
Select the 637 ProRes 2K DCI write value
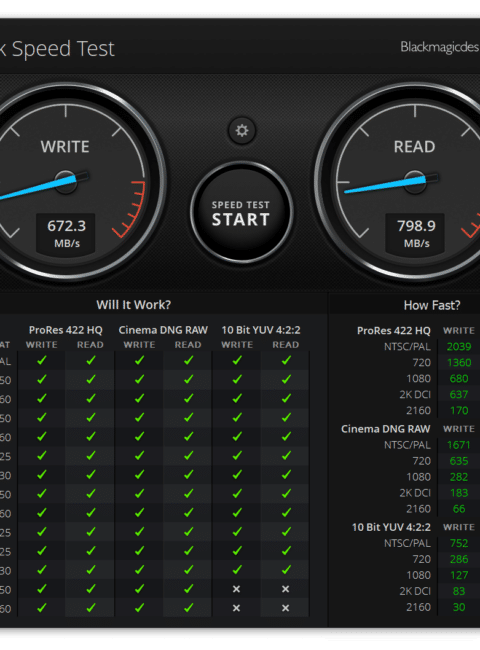(x=459, y=395)
